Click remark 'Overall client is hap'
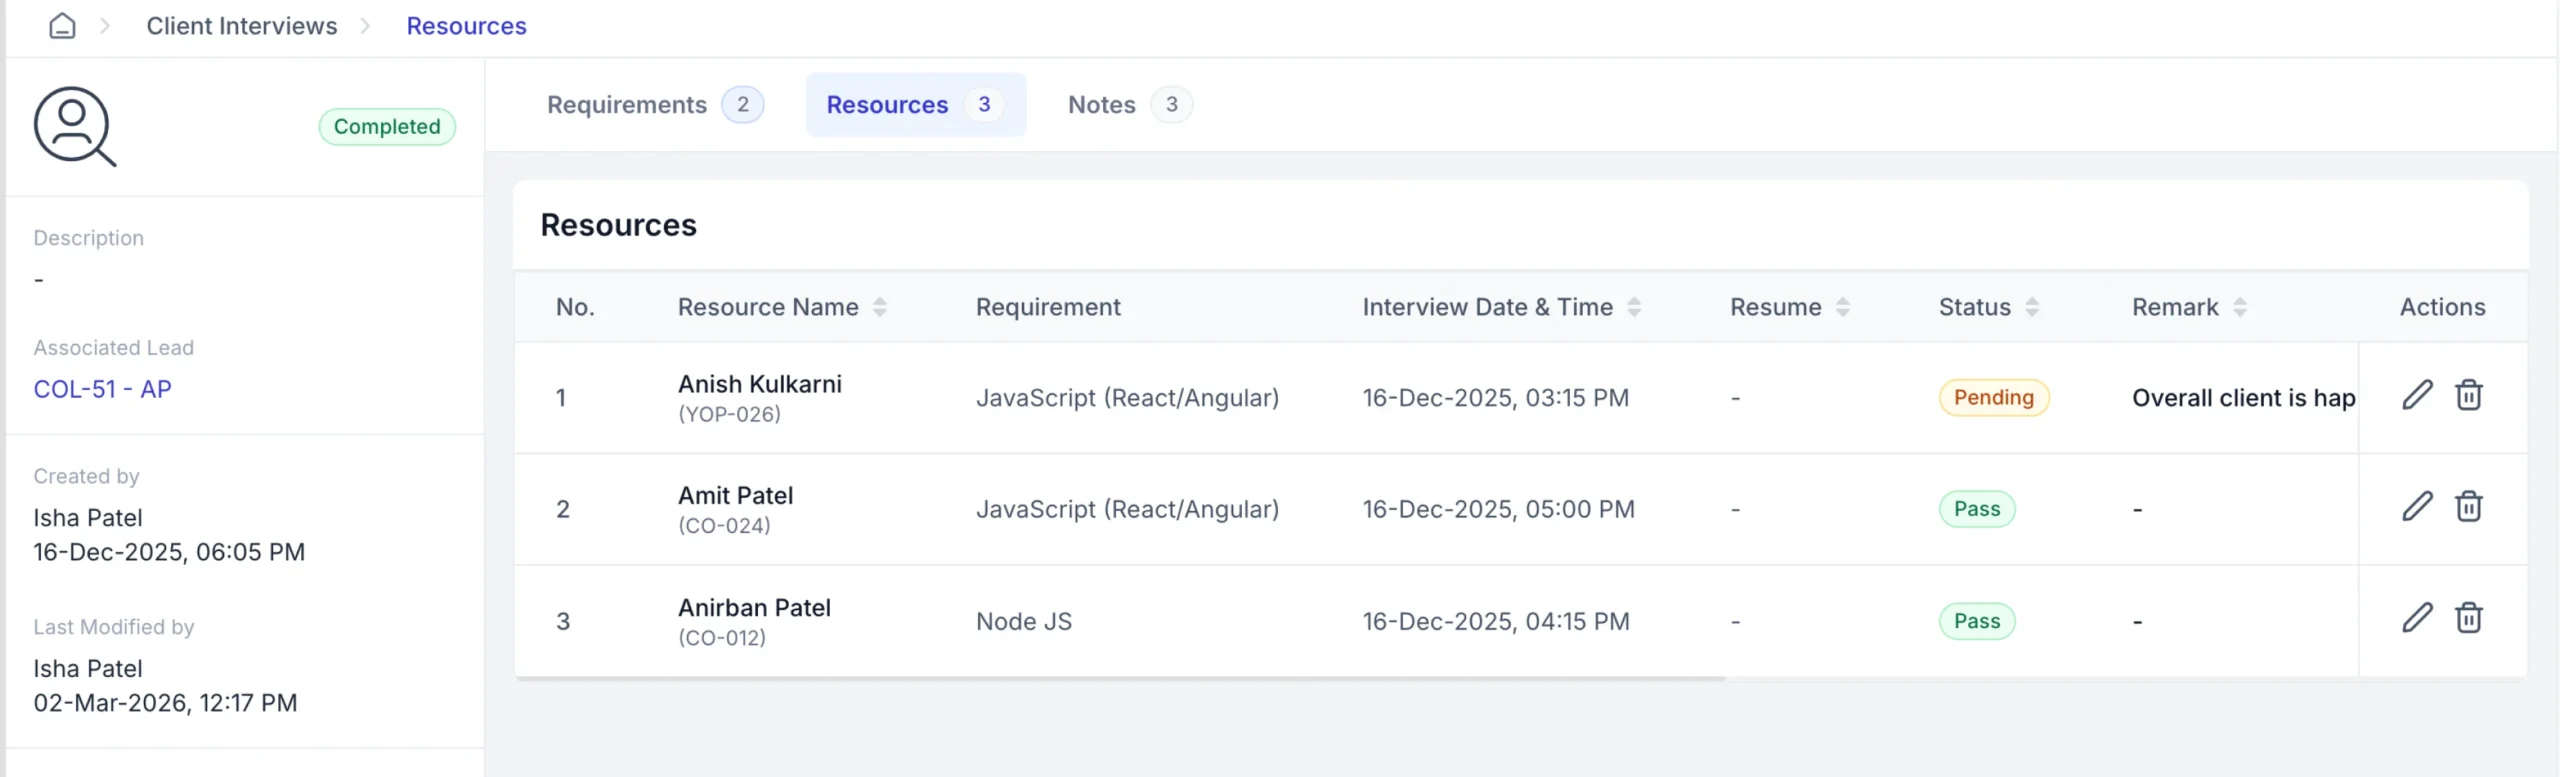 point(2243,398)
